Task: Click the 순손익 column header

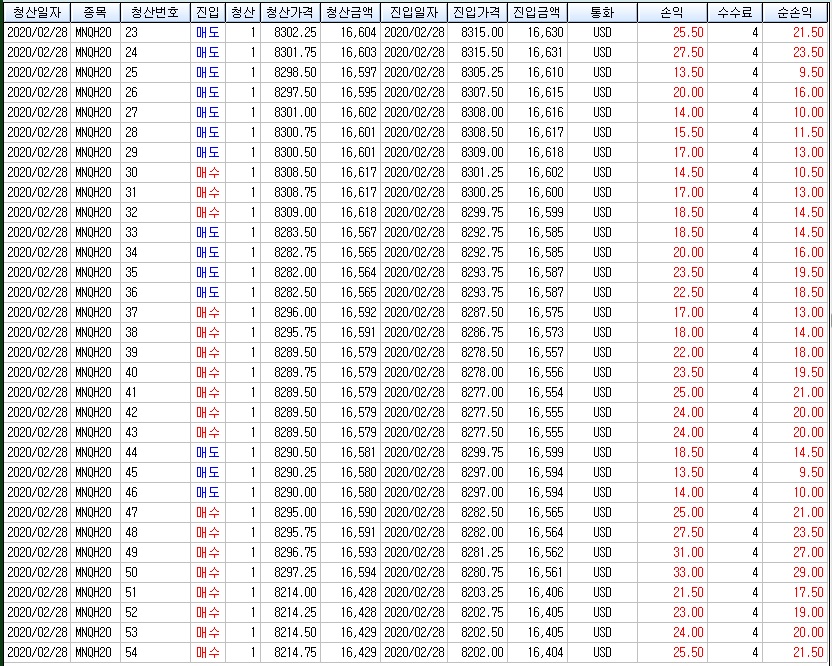Action: 795,12
